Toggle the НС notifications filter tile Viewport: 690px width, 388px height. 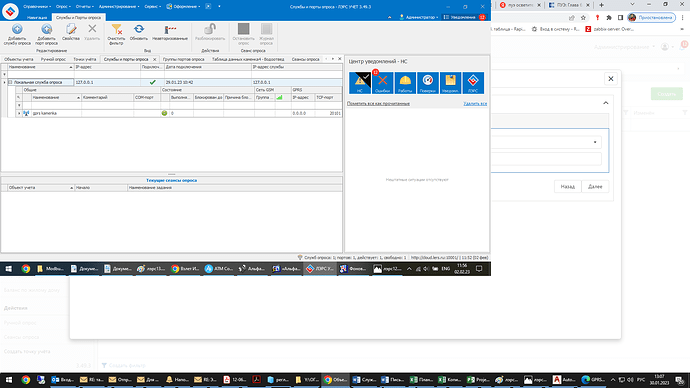pos(360,83)
